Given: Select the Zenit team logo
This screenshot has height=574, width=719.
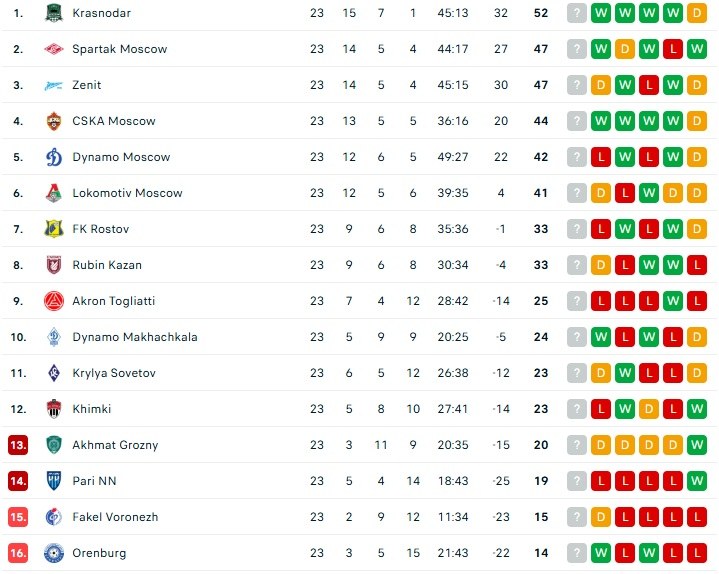Looking at the screenshot, I should [54, 85].
